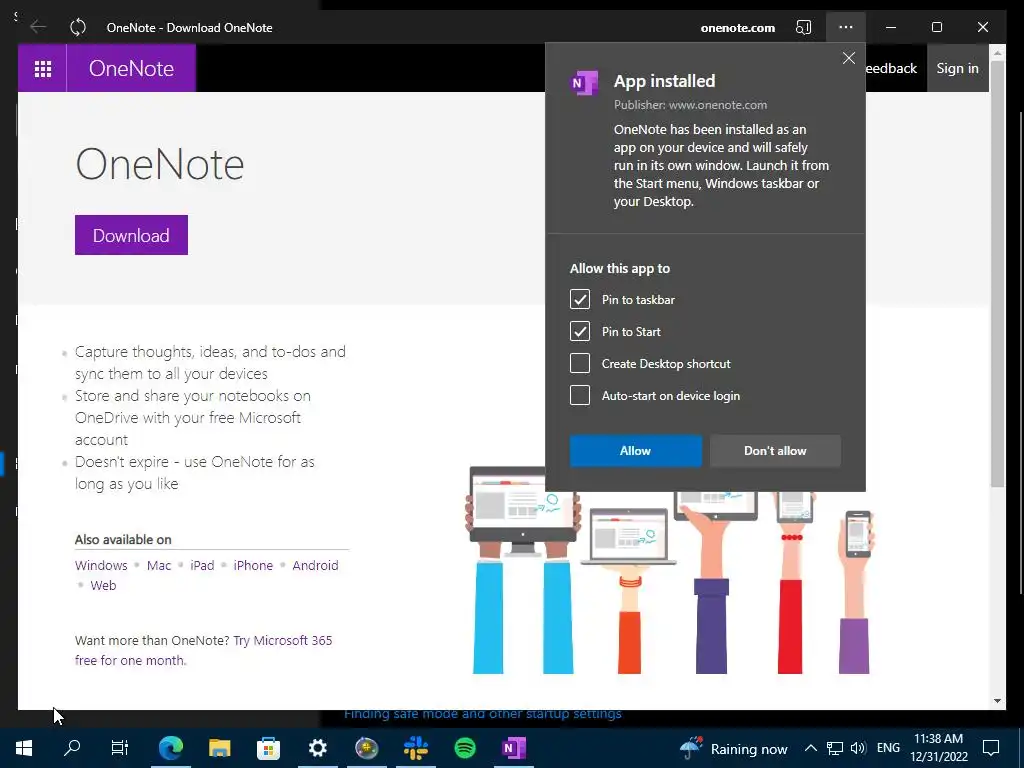Open the iPad download link
1024x768 pixels.
tap(202, 566)
